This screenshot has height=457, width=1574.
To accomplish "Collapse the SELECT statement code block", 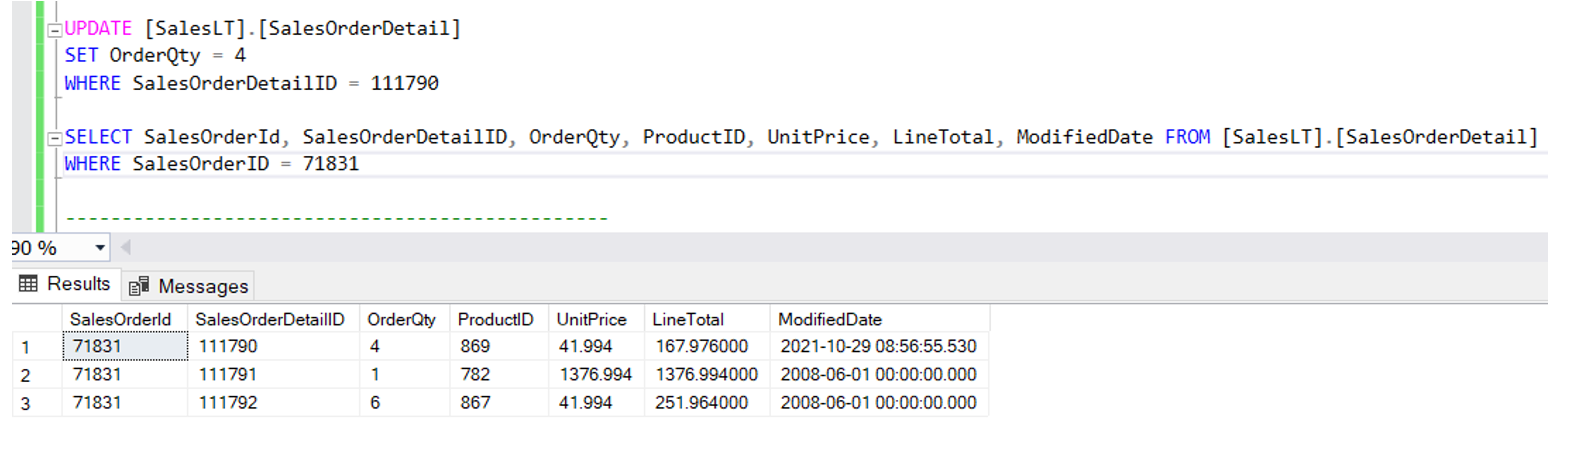I will (55, 138).
